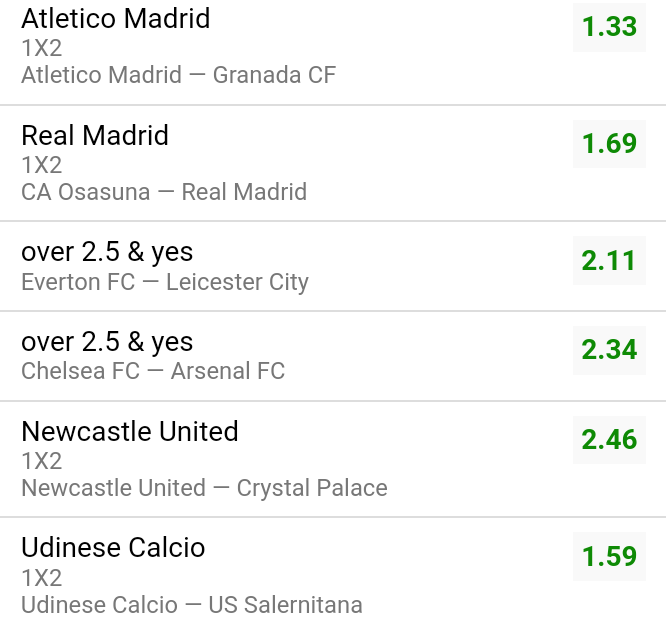666x624 pixels.
Task: View the CA Osasuna — Real Madrid match
Action: tap(164, 192)
